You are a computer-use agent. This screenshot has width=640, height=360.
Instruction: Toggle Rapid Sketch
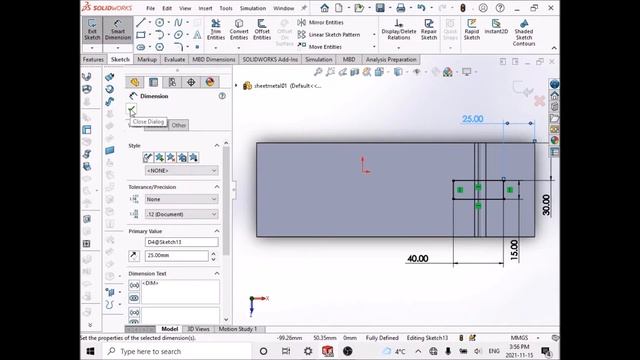[472, 30]
